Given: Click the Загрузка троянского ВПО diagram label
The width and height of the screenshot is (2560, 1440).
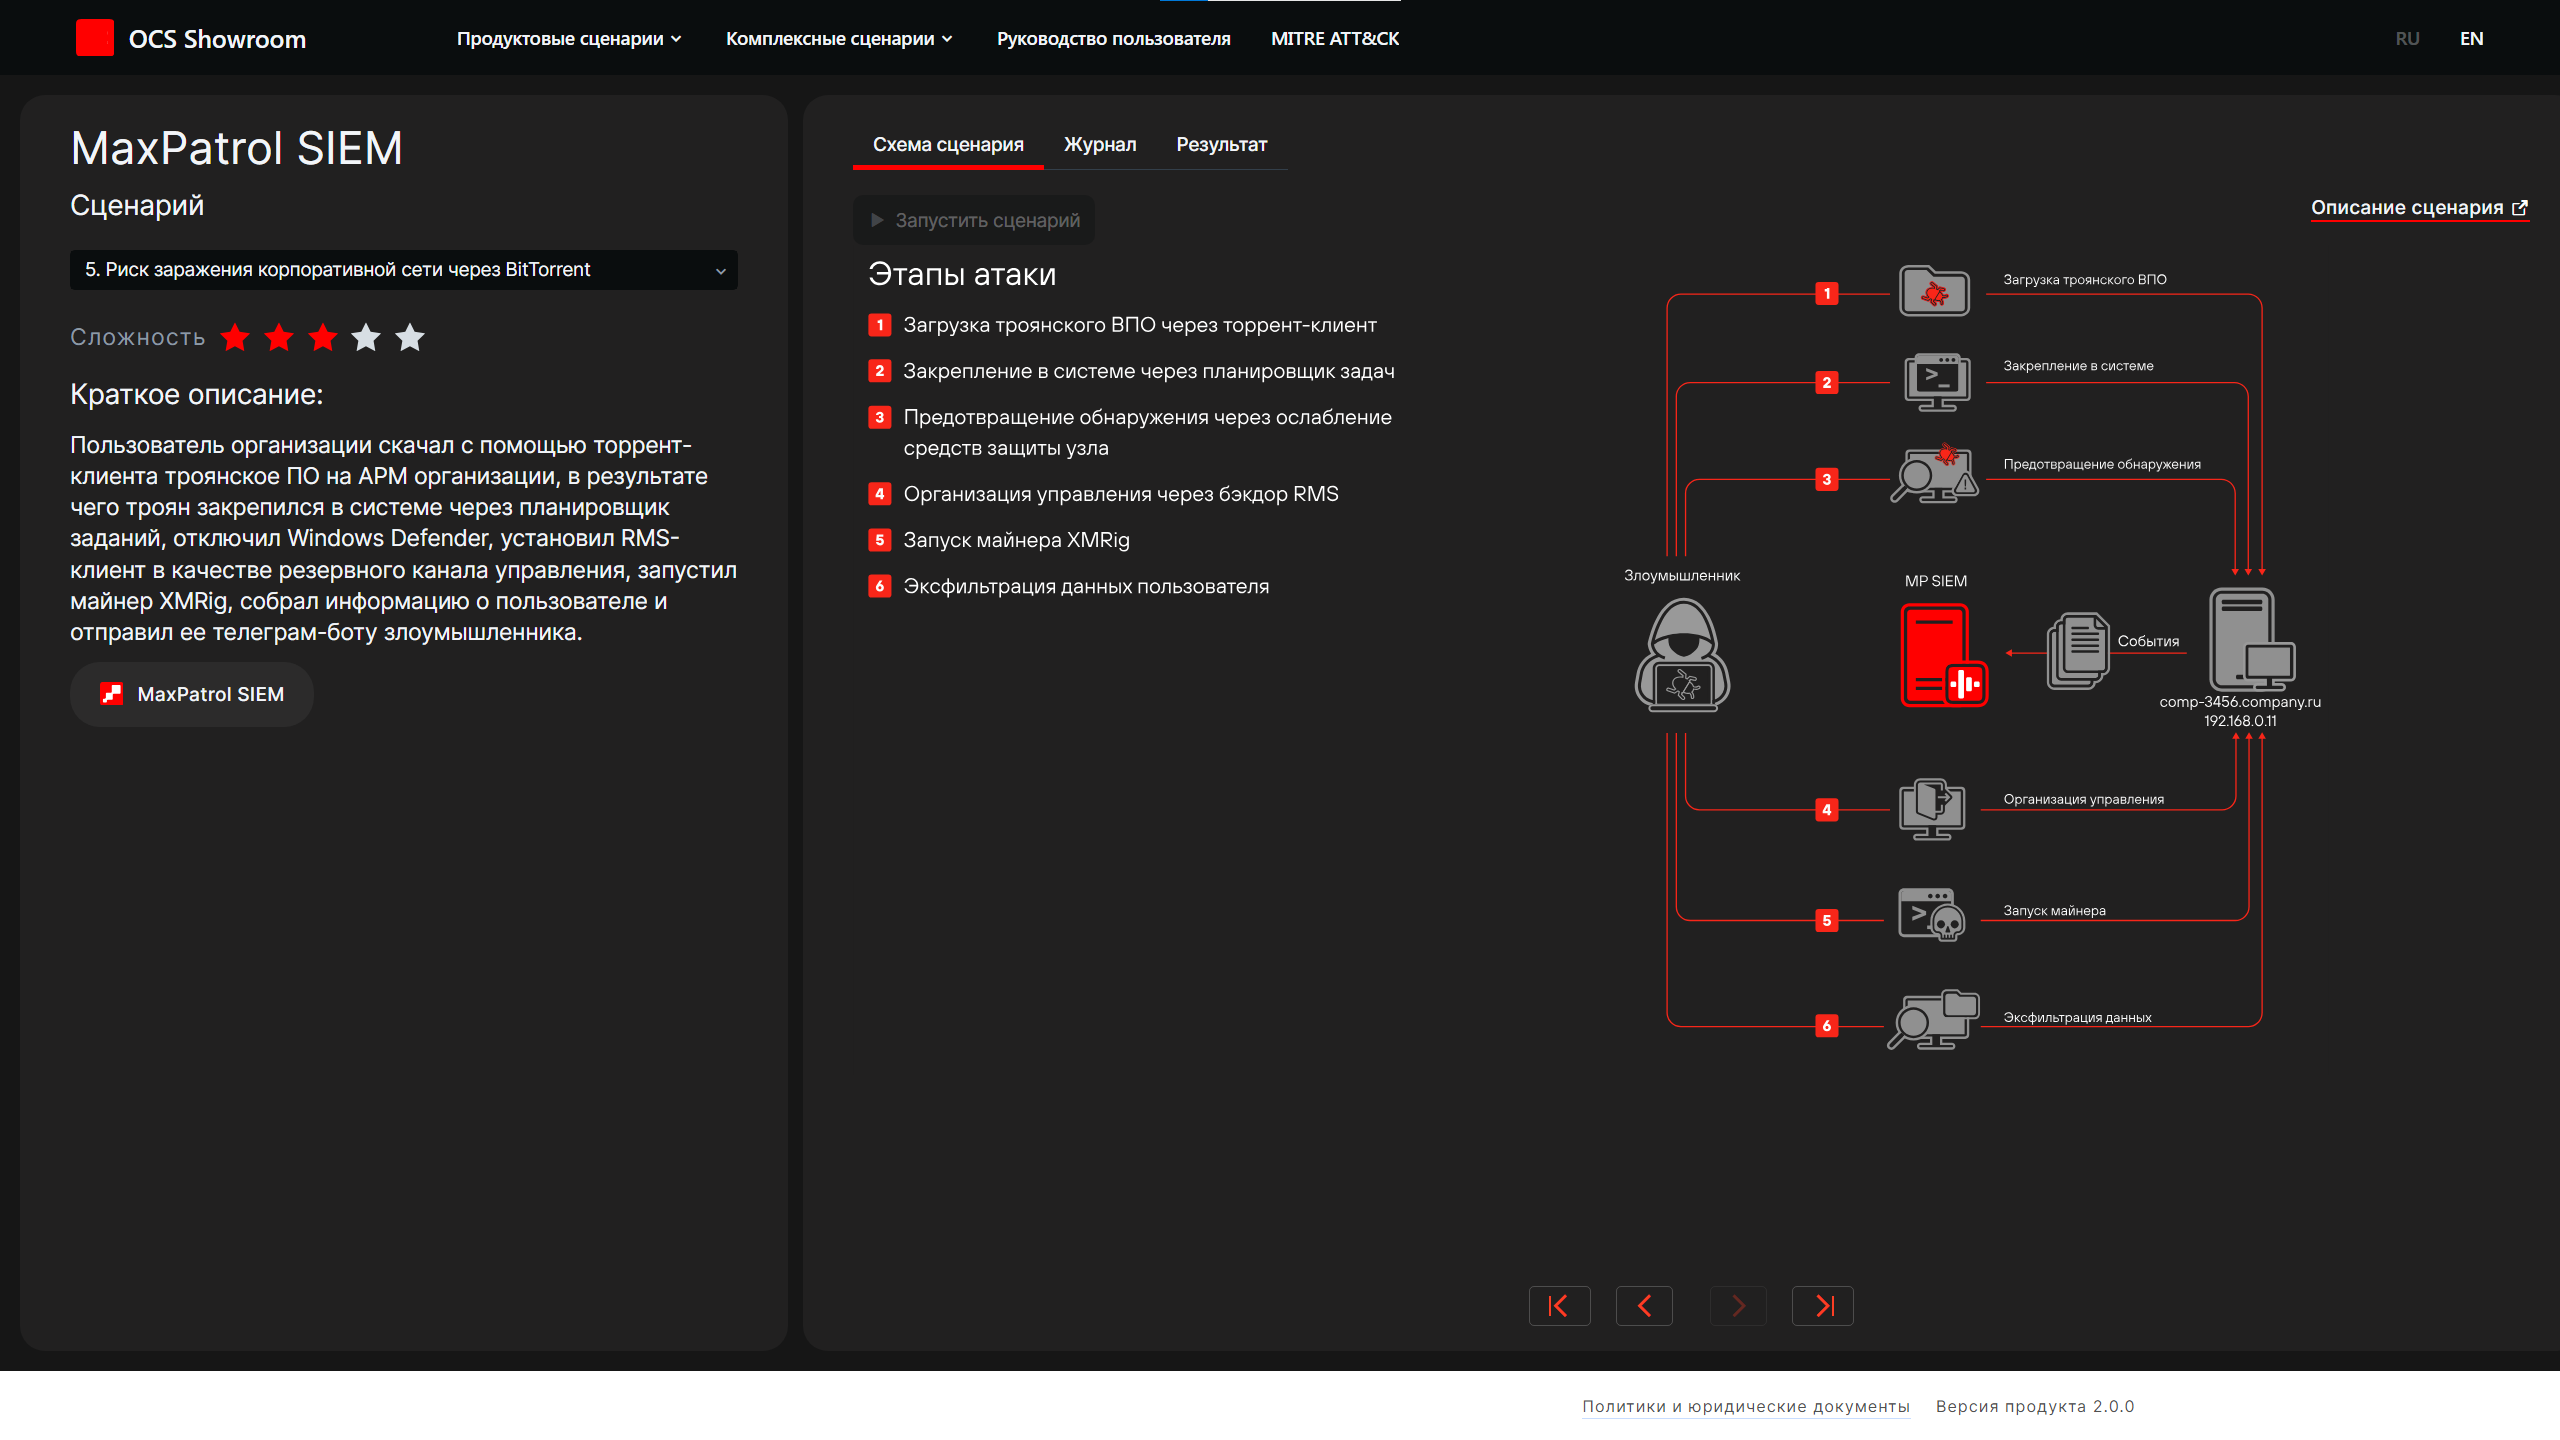Looking at the screenshot, I should click(x=2085, y=280).
